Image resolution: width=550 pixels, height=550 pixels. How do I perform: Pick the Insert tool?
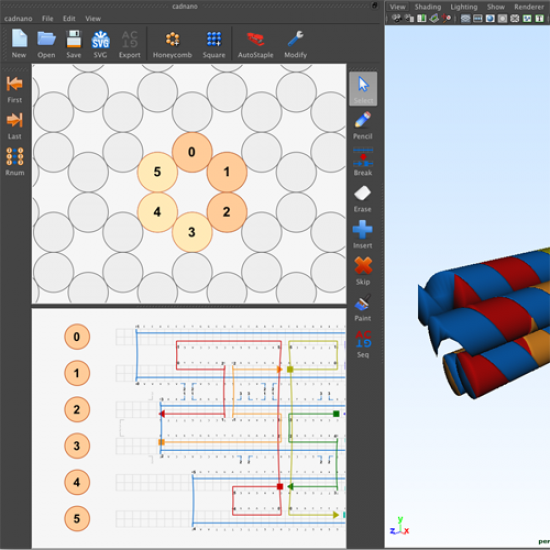point(363,235)
